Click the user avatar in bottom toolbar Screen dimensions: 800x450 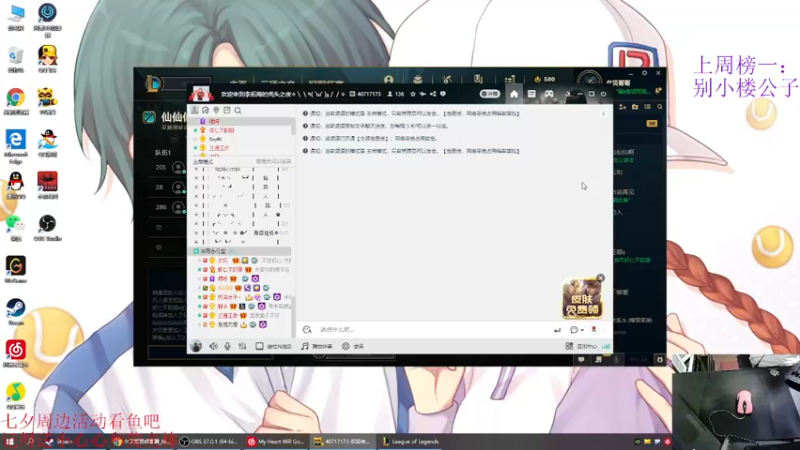tap(195, 346)
